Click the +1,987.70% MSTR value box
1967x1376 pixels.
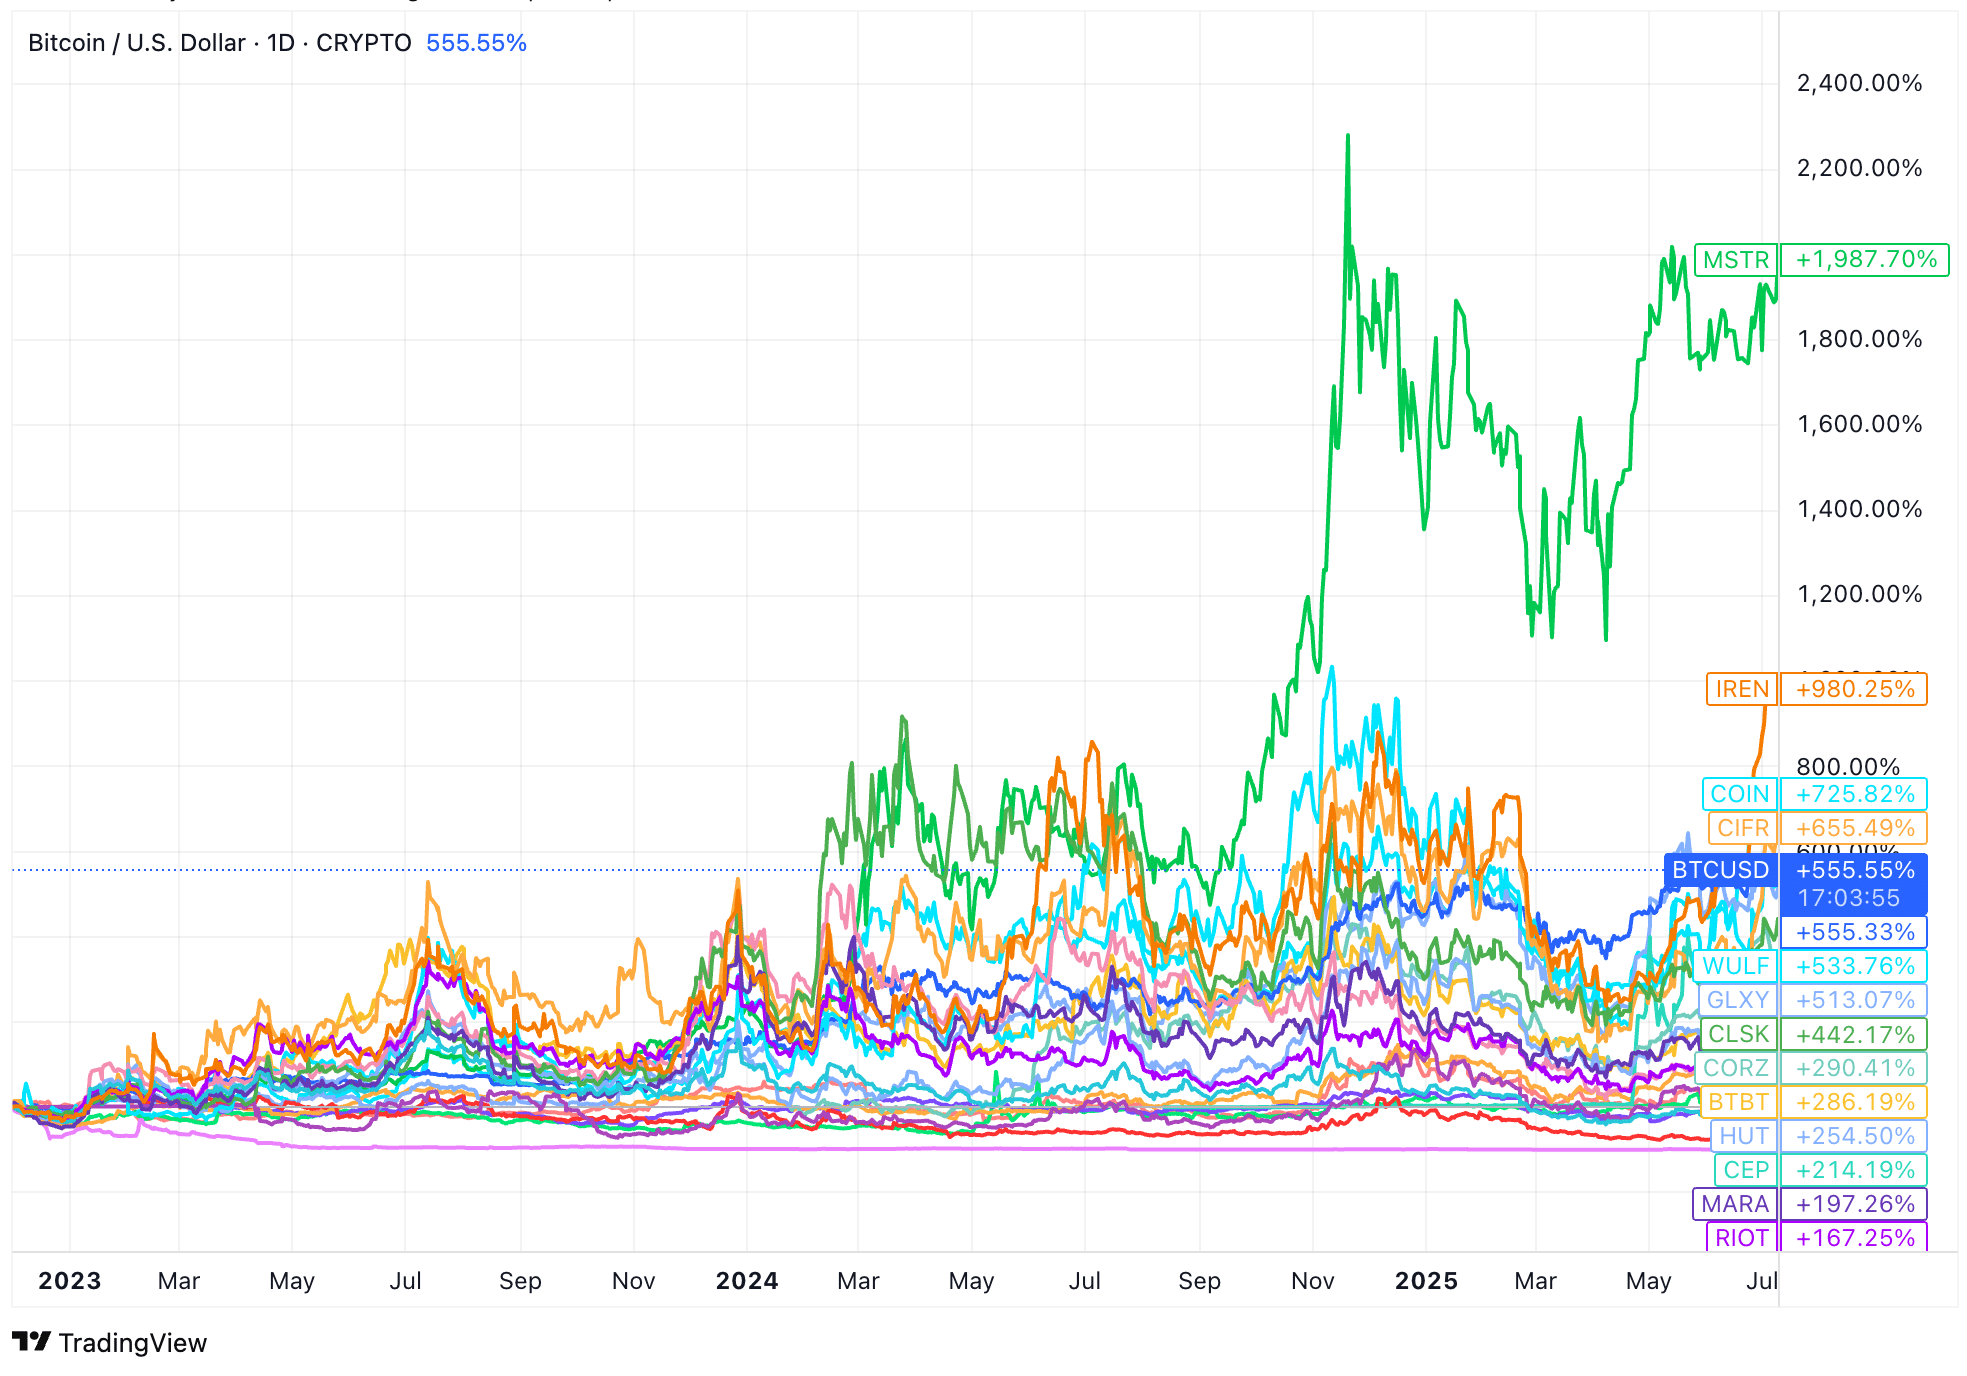tap(1865, 260)
